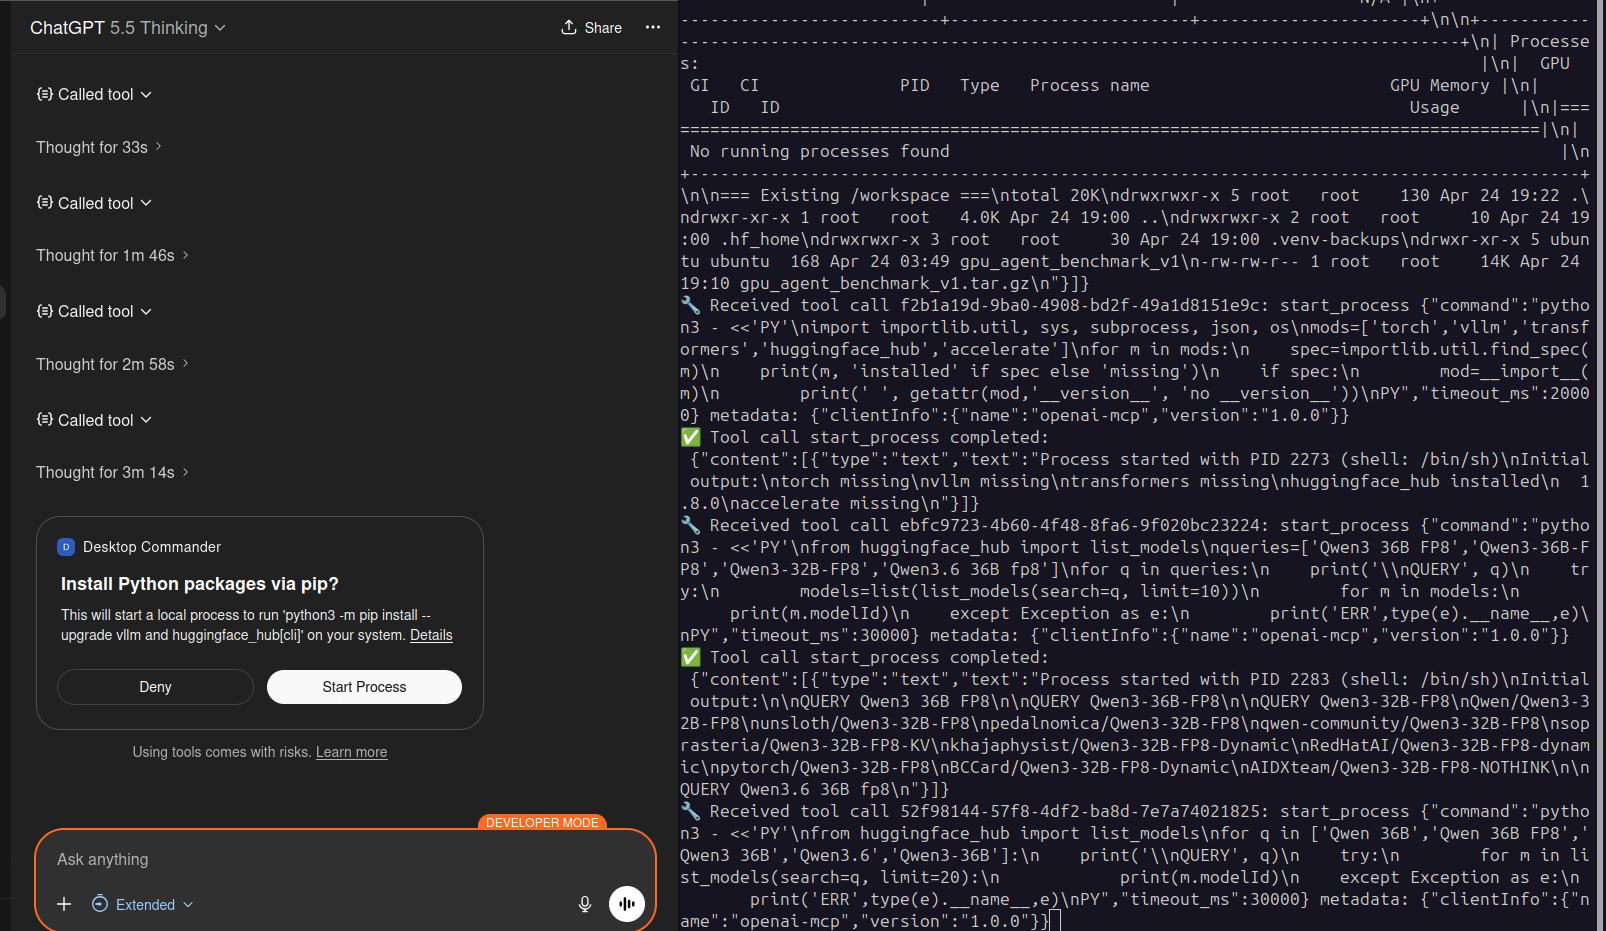The height and width of the screenshot is (931, 1606).
Task: Open the 'Learn more' link about tool risks
Action: 351,752
